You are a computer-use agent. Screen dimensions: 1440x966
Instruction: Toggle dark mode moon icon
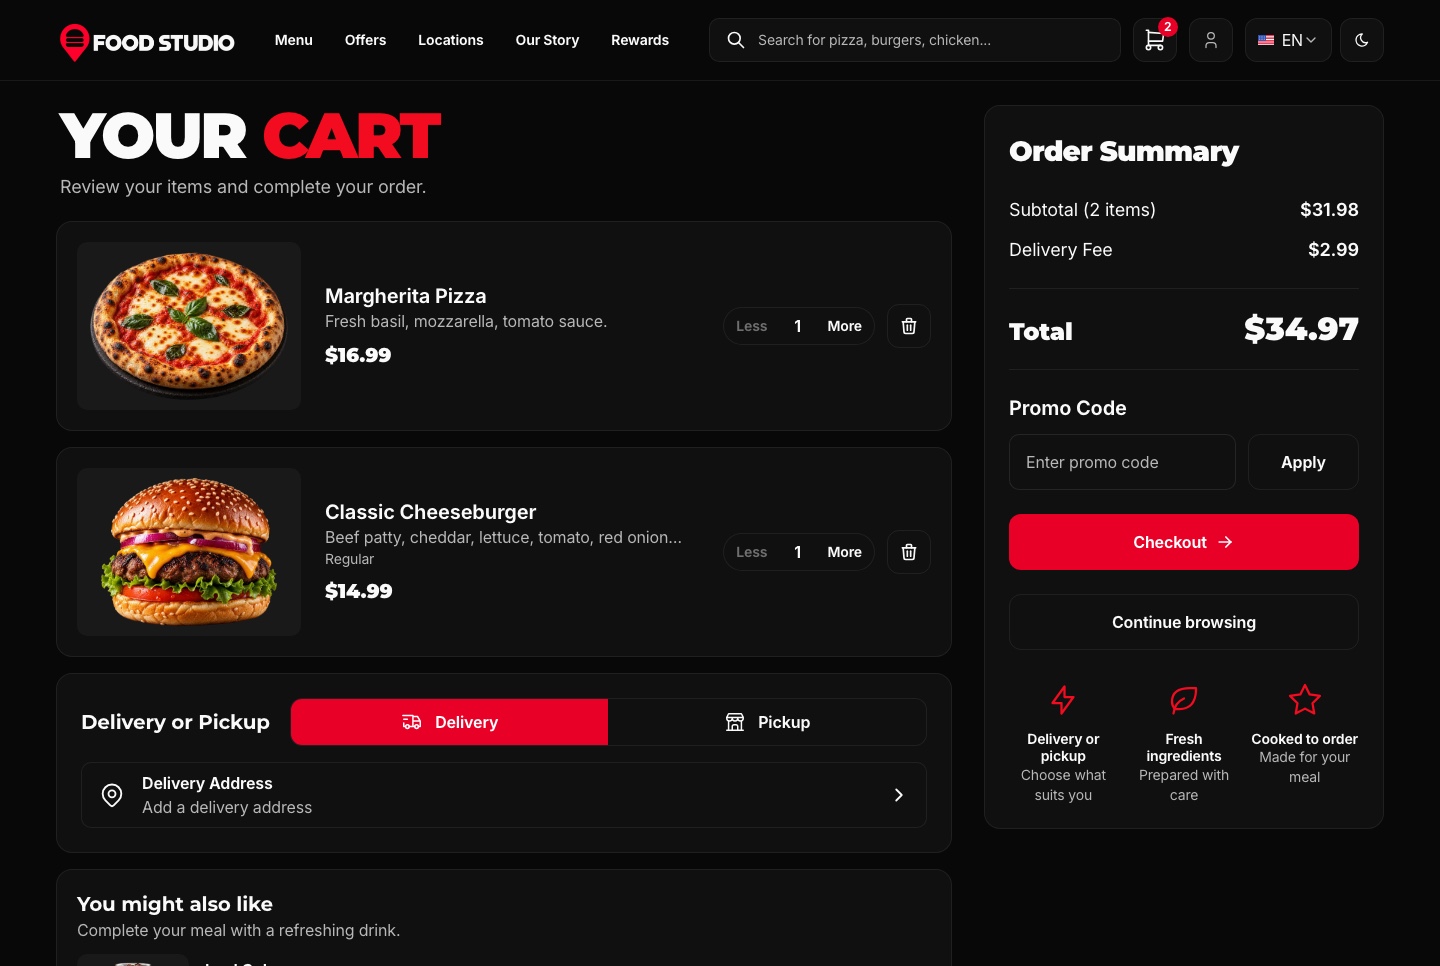[1362, 40]
